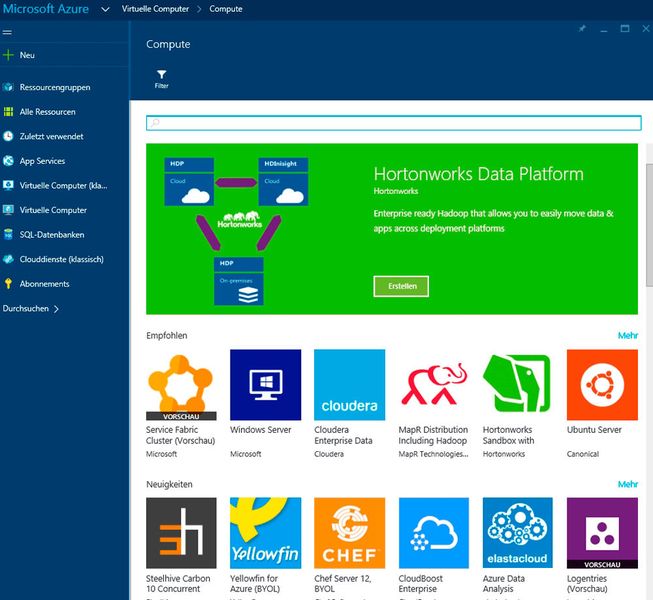Open Zuletzt verwendet in sidebar
The image size is (653, 600).
click(51, 136)
